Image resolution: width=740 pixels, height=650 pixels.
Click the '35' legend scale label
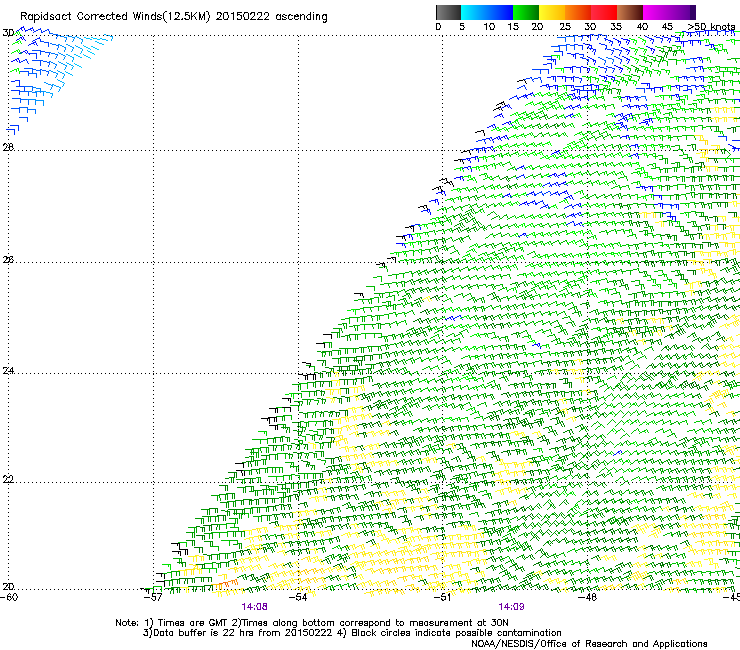pos(616,27)
